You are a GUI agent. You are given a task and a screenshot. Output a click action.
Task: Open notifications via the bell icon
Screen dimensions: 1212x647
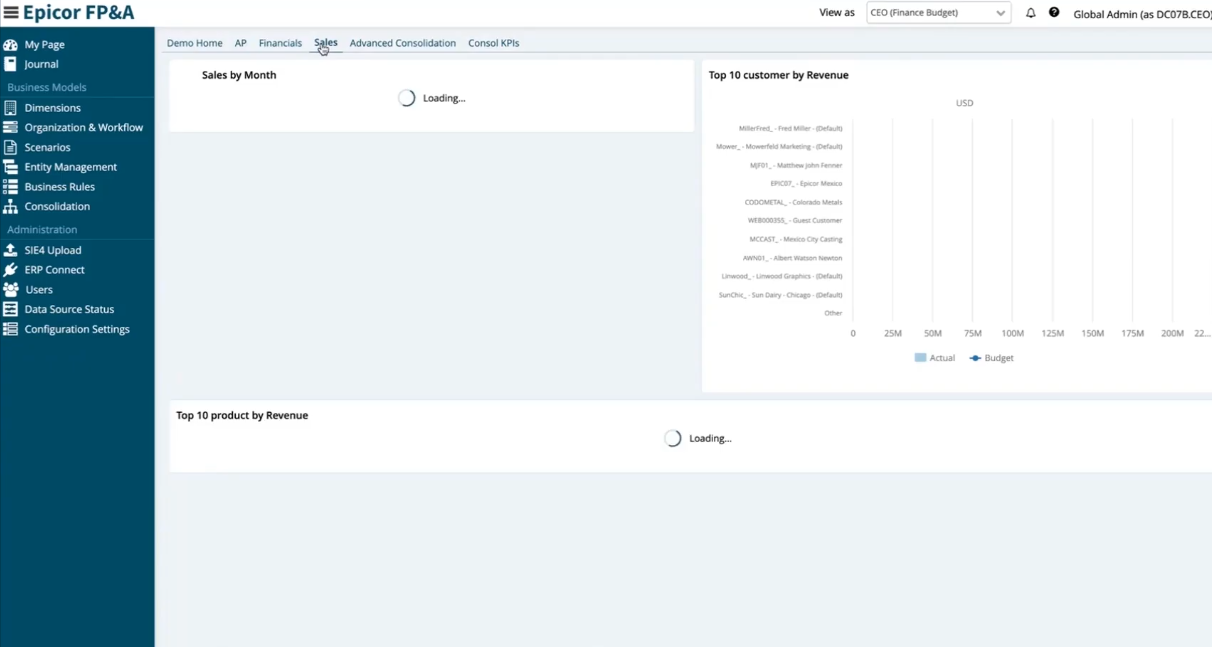pos(1030,13)
